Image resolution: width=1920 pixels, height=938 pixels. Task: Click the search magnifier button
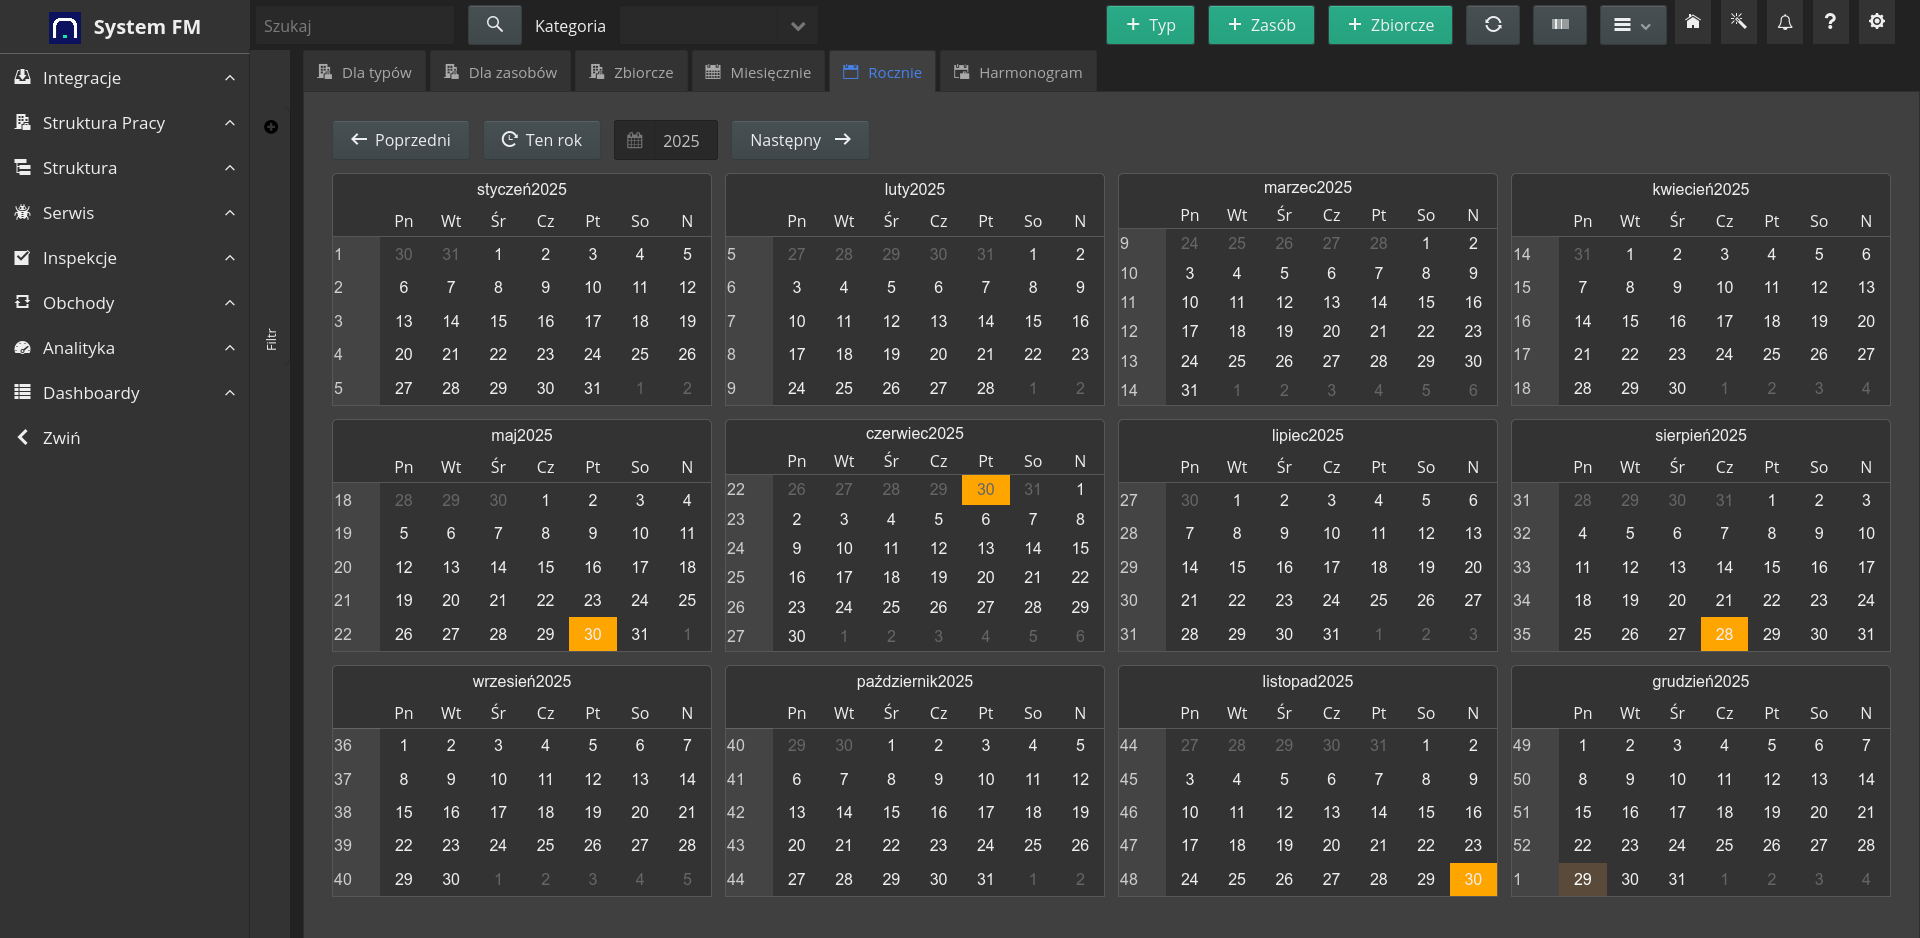(494, 25)
